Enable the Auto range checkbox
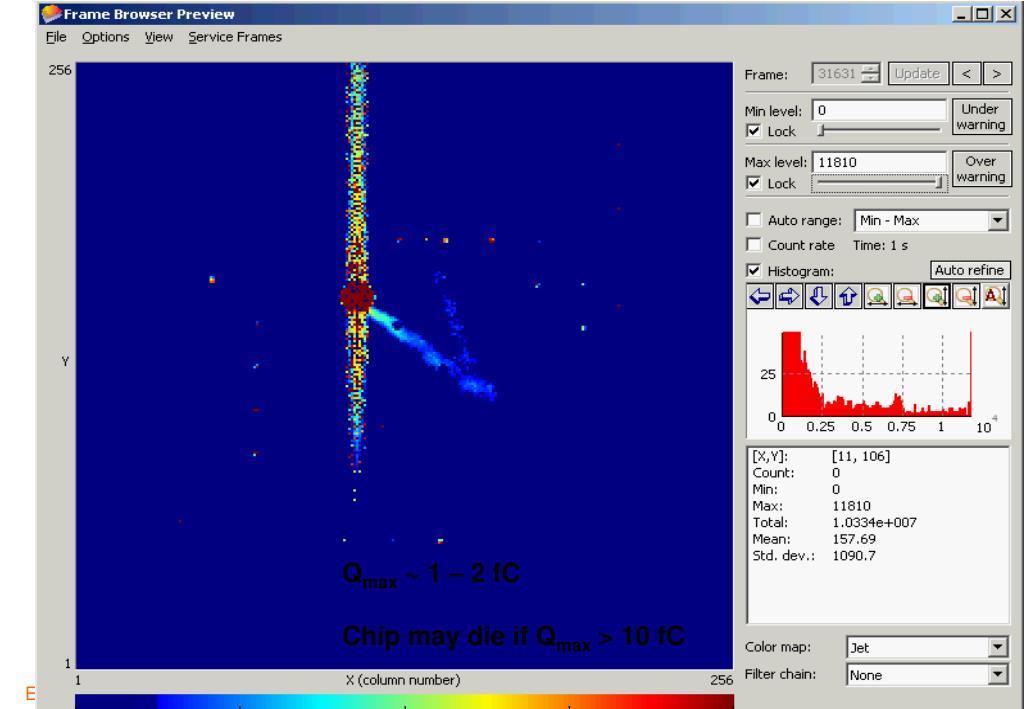Viewport: 1024px width, 709px height. click(756, 220)
